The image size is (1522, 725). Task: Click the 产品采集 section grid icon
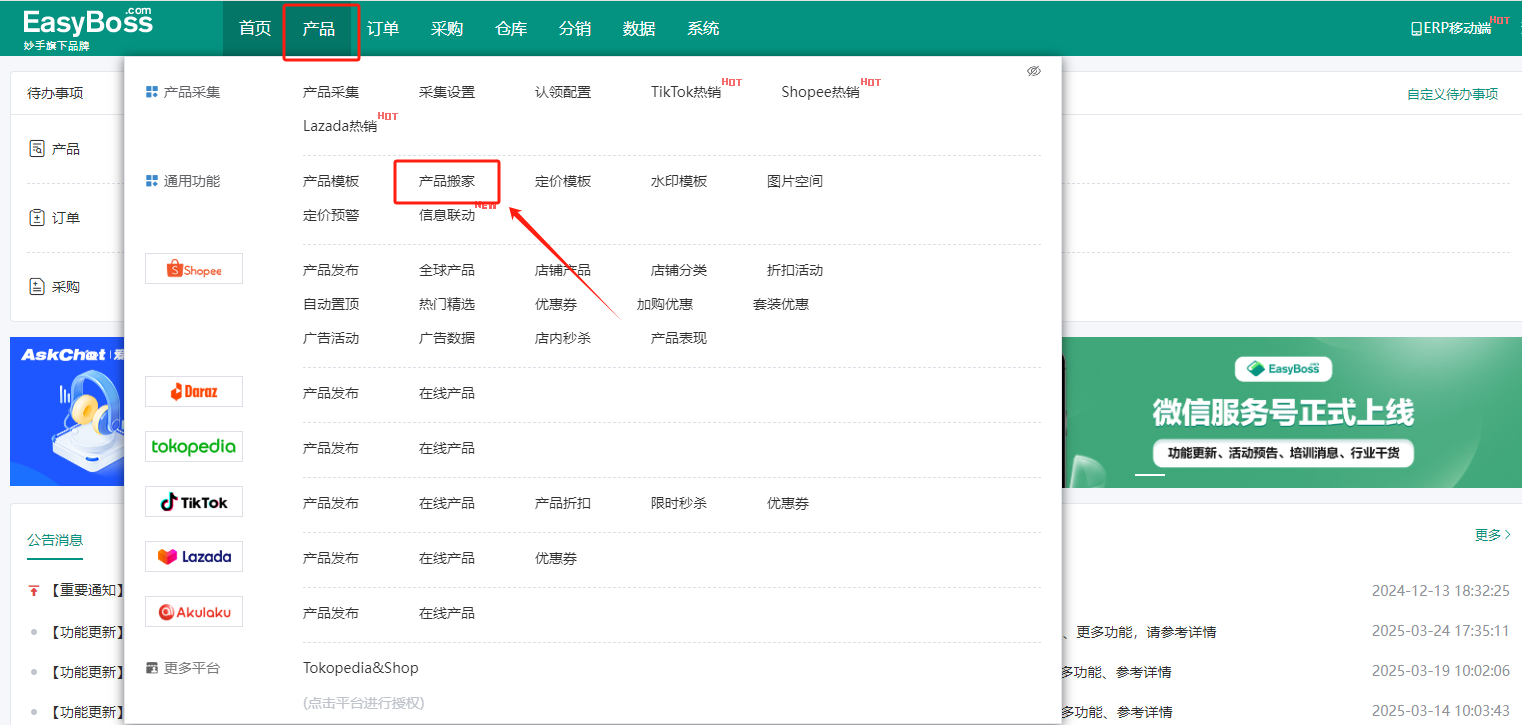152,92
